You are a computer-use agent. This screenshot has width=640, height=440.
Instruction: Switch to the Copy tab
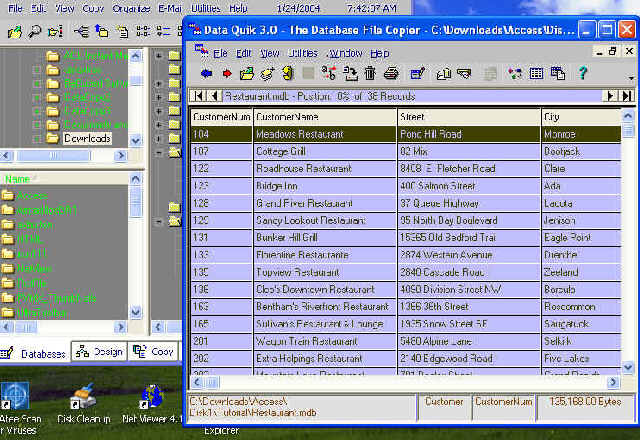(153, 352)
